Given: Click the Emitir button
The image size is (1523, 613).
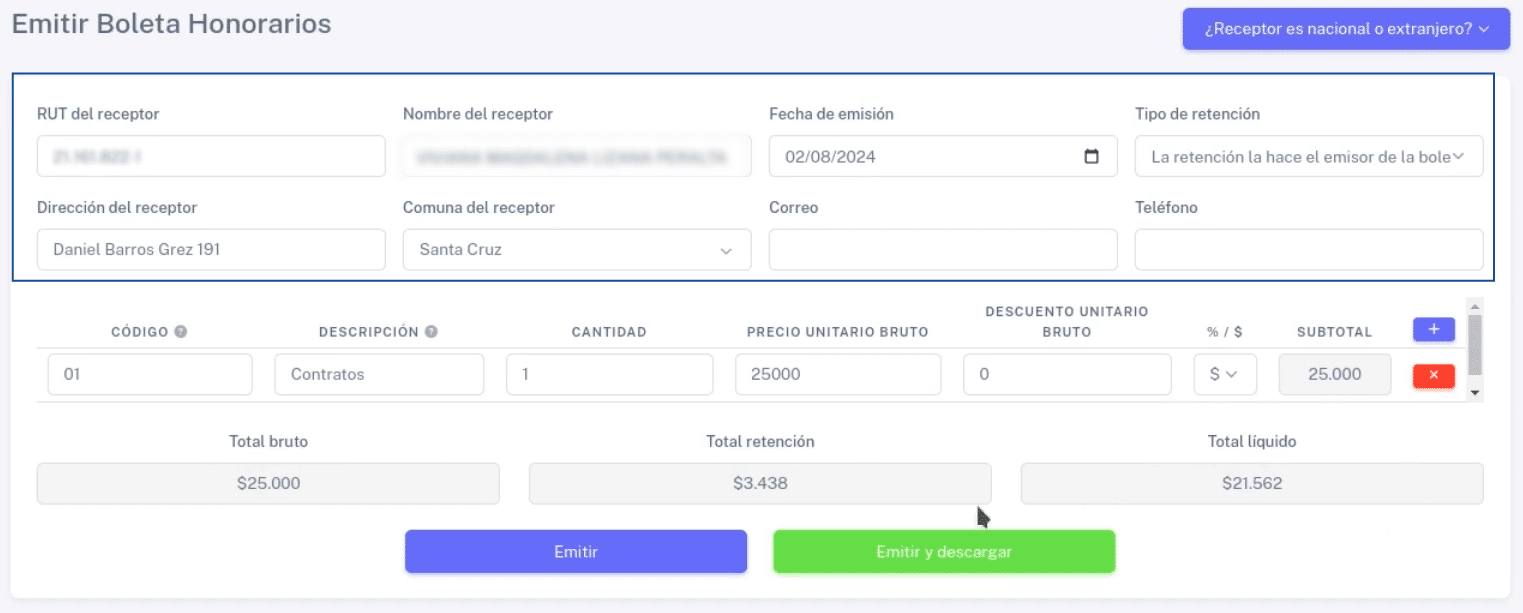Looking at the screenshot, I should tap(576, 552).
